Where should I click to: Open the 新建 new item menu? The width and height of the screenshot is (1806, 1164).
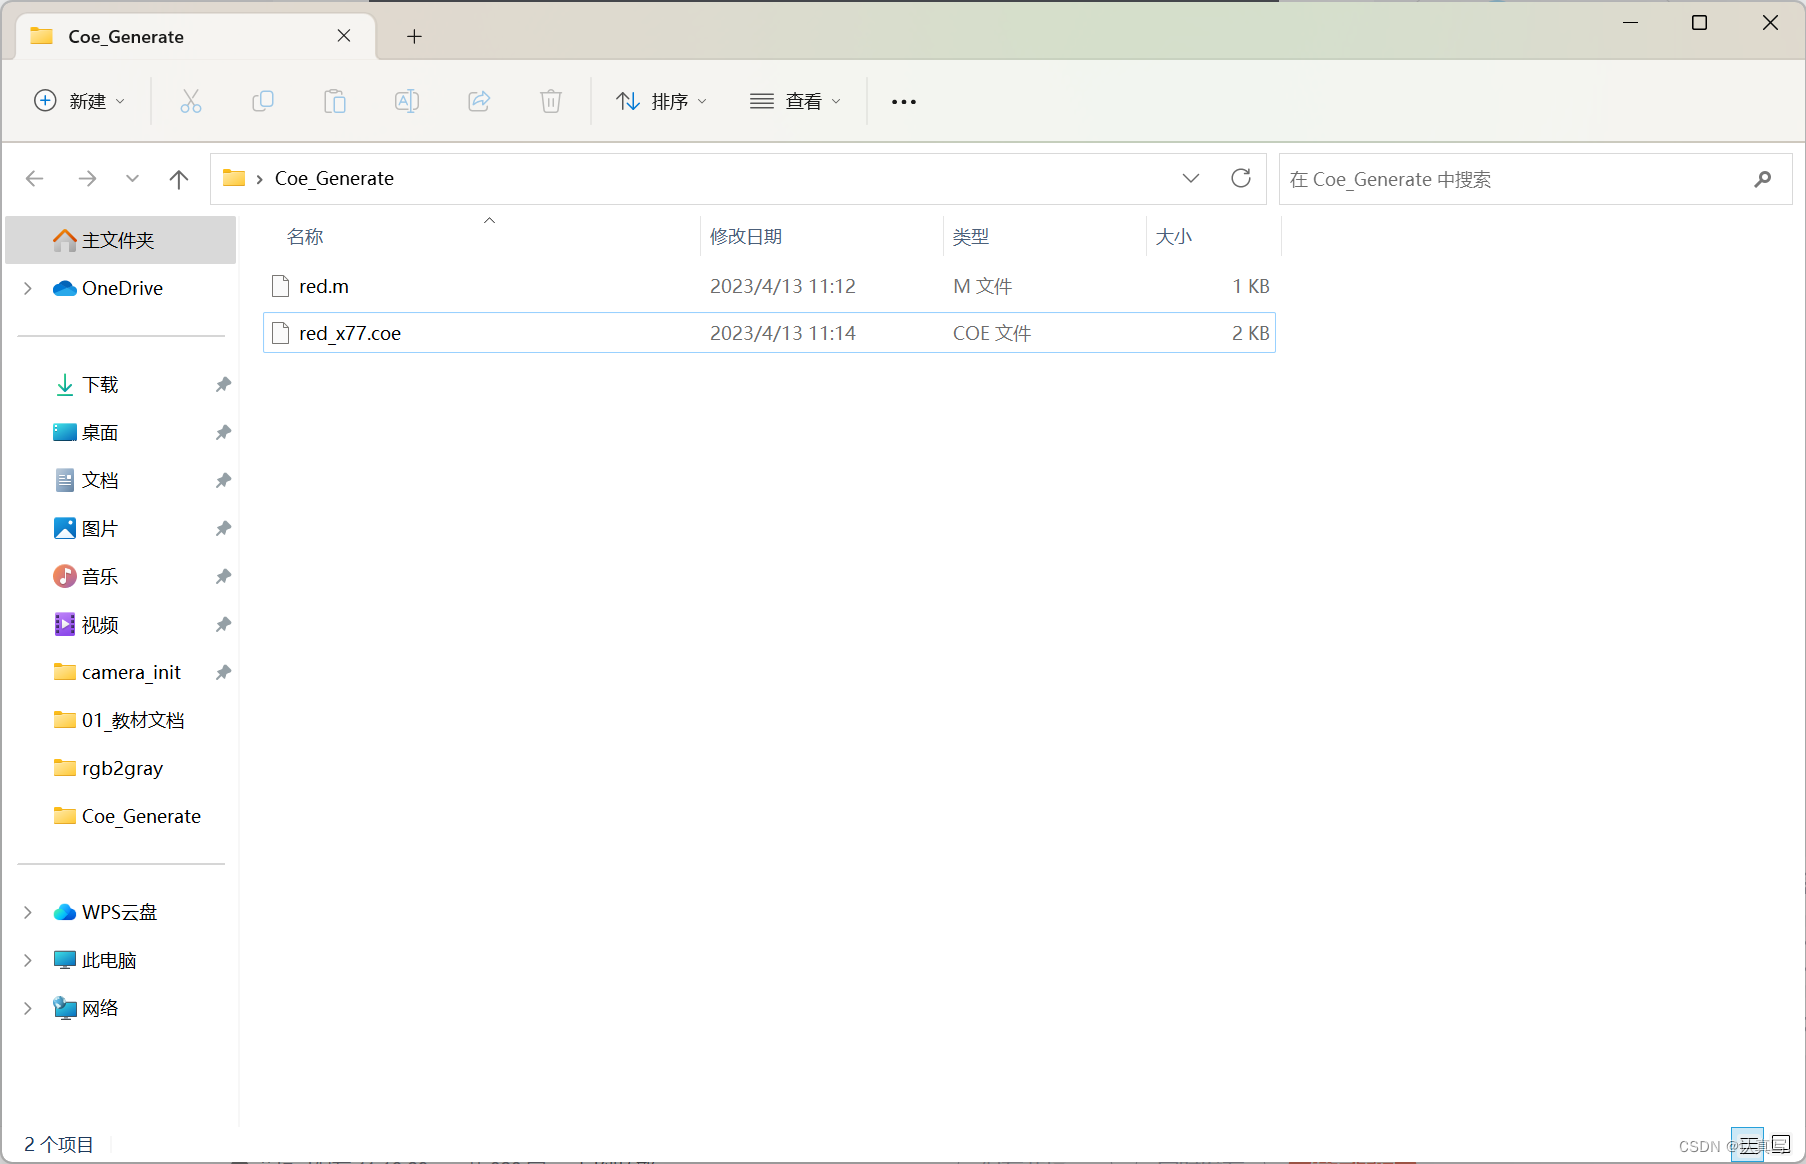(80, 101)
